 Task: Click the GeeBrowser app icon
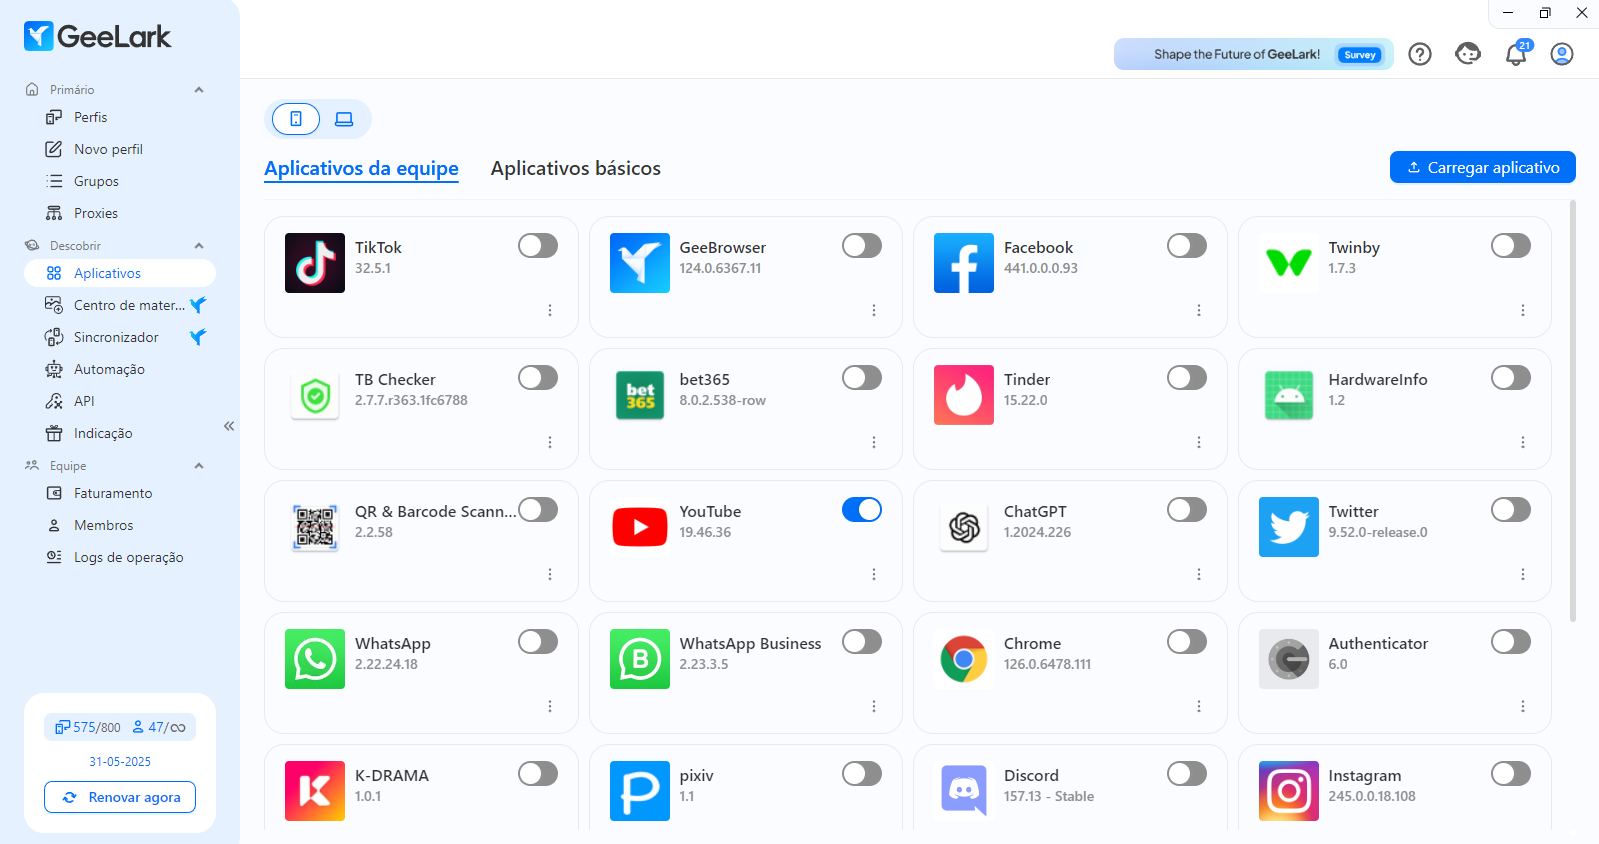(x=640, y=263)
